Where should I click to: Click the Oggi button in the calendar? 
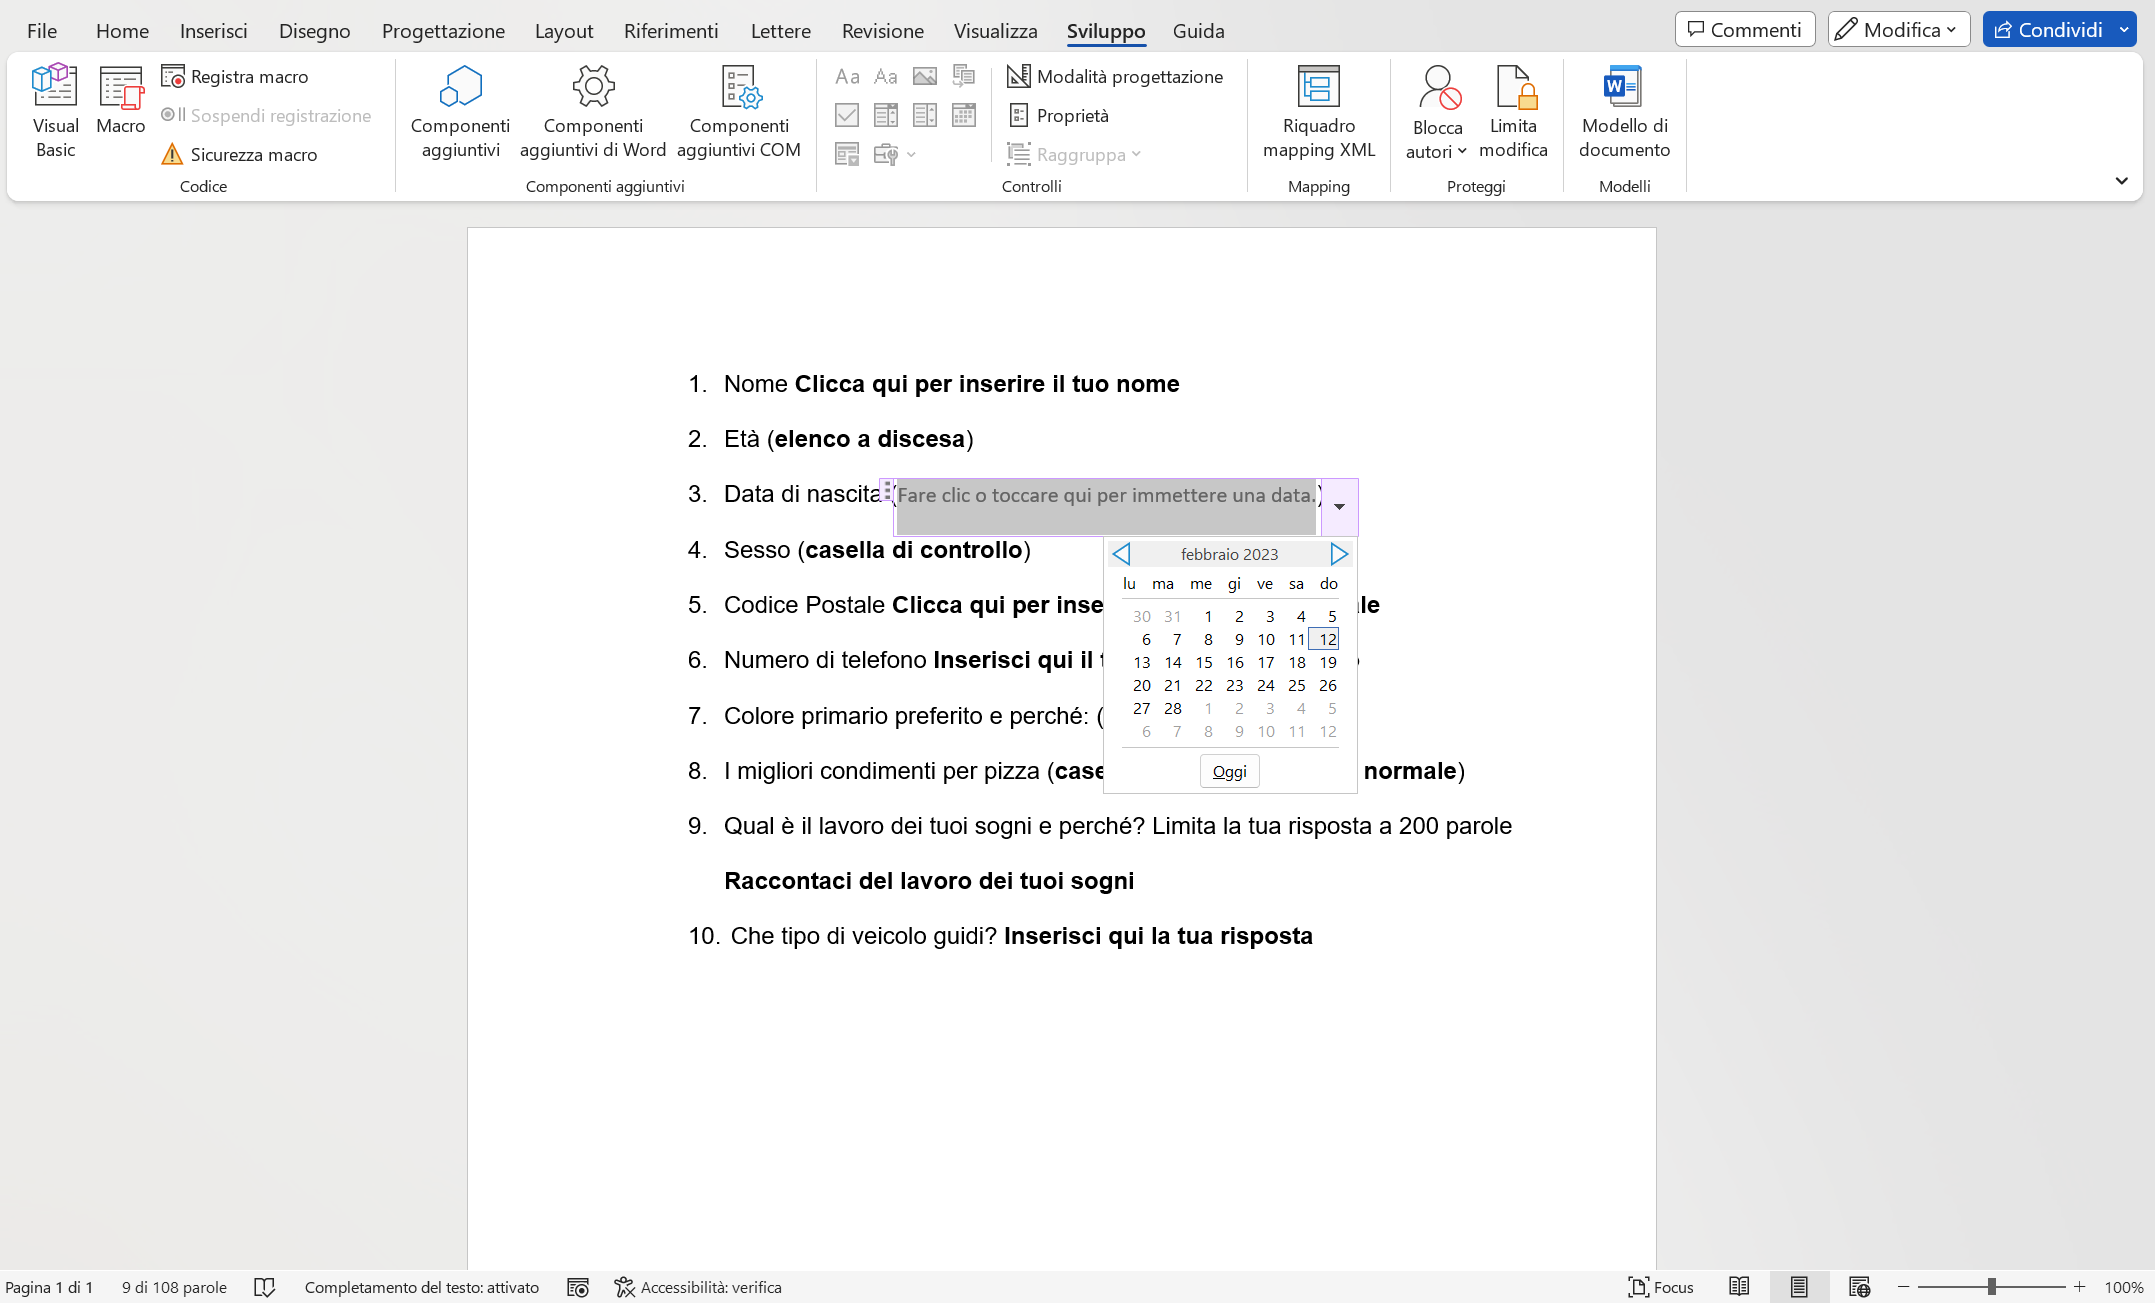tap(1229, 771)
